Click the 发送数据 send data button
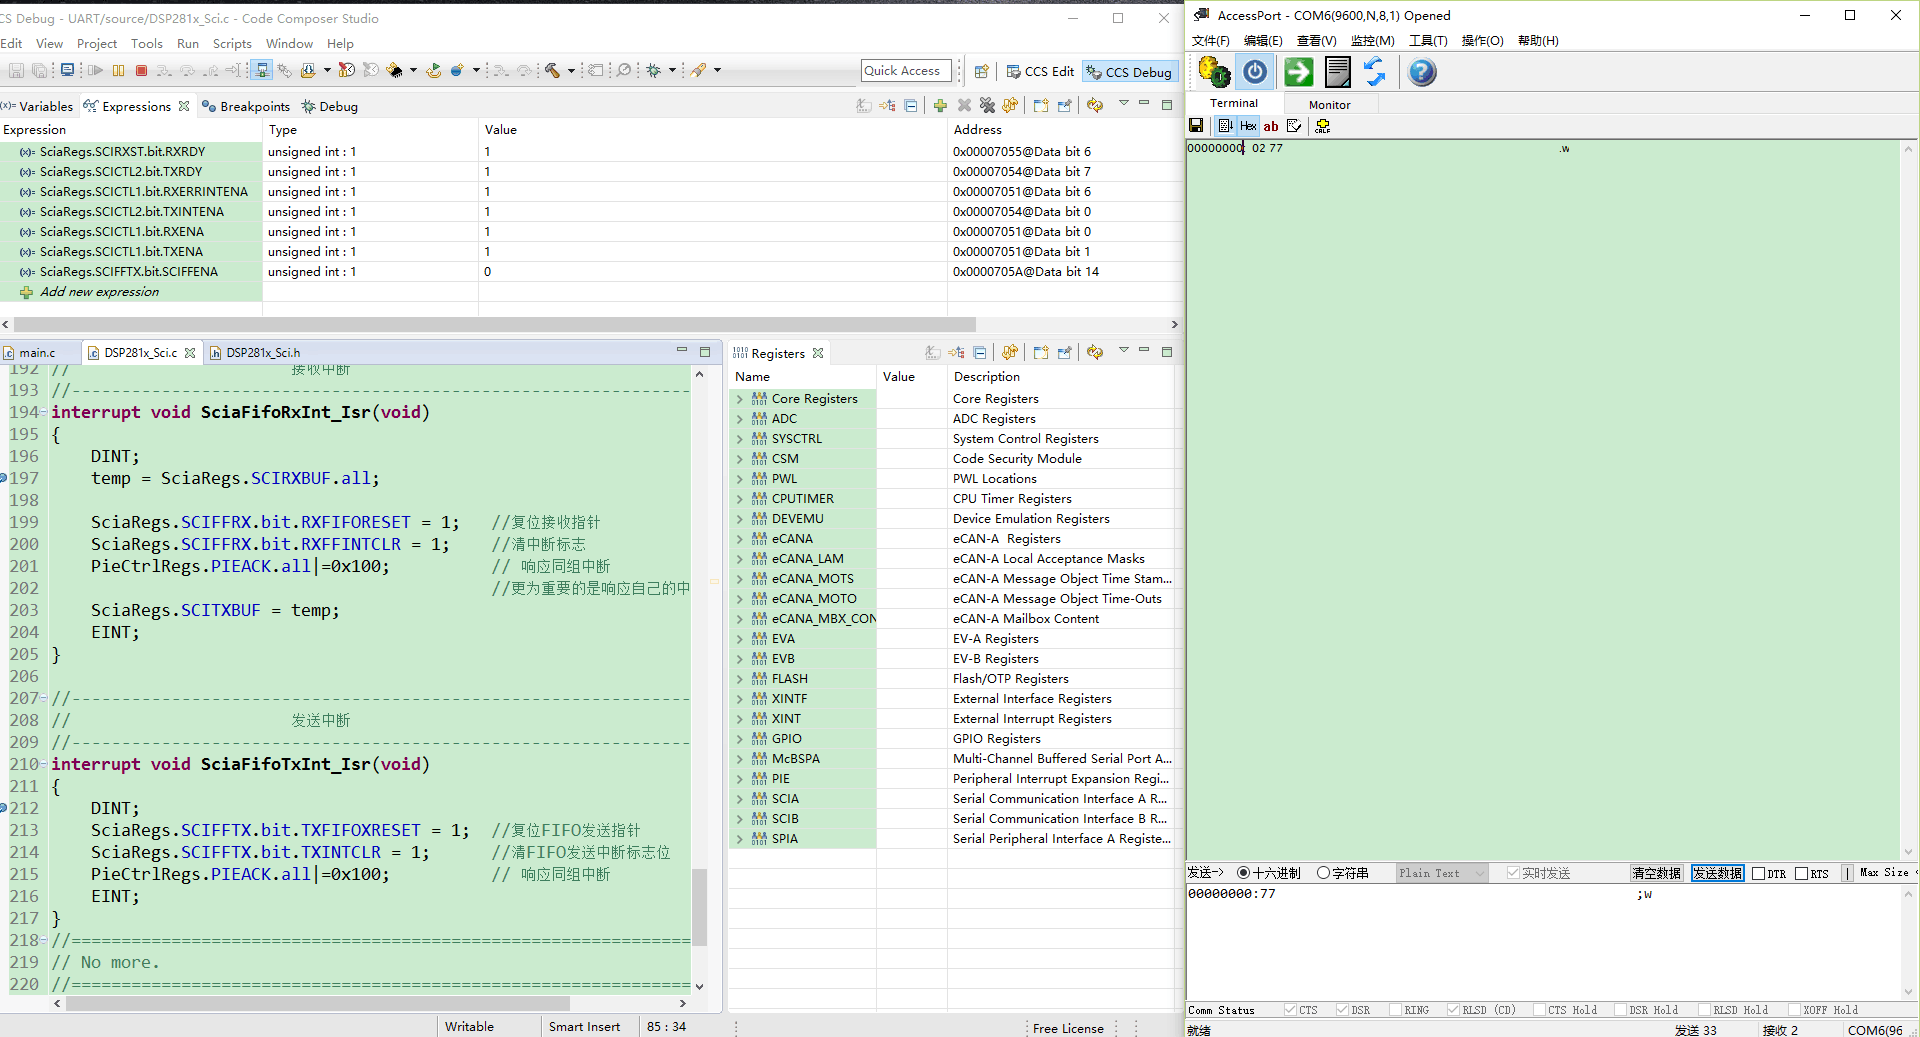Viewport: 1920px width, 1037px height. (1717, 873)
